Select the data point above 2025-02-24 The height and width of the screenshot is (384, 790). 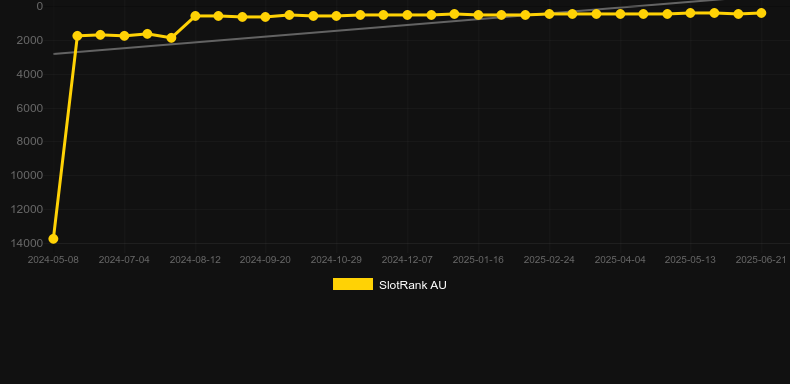pyautogui.click(x=549, y=14)
